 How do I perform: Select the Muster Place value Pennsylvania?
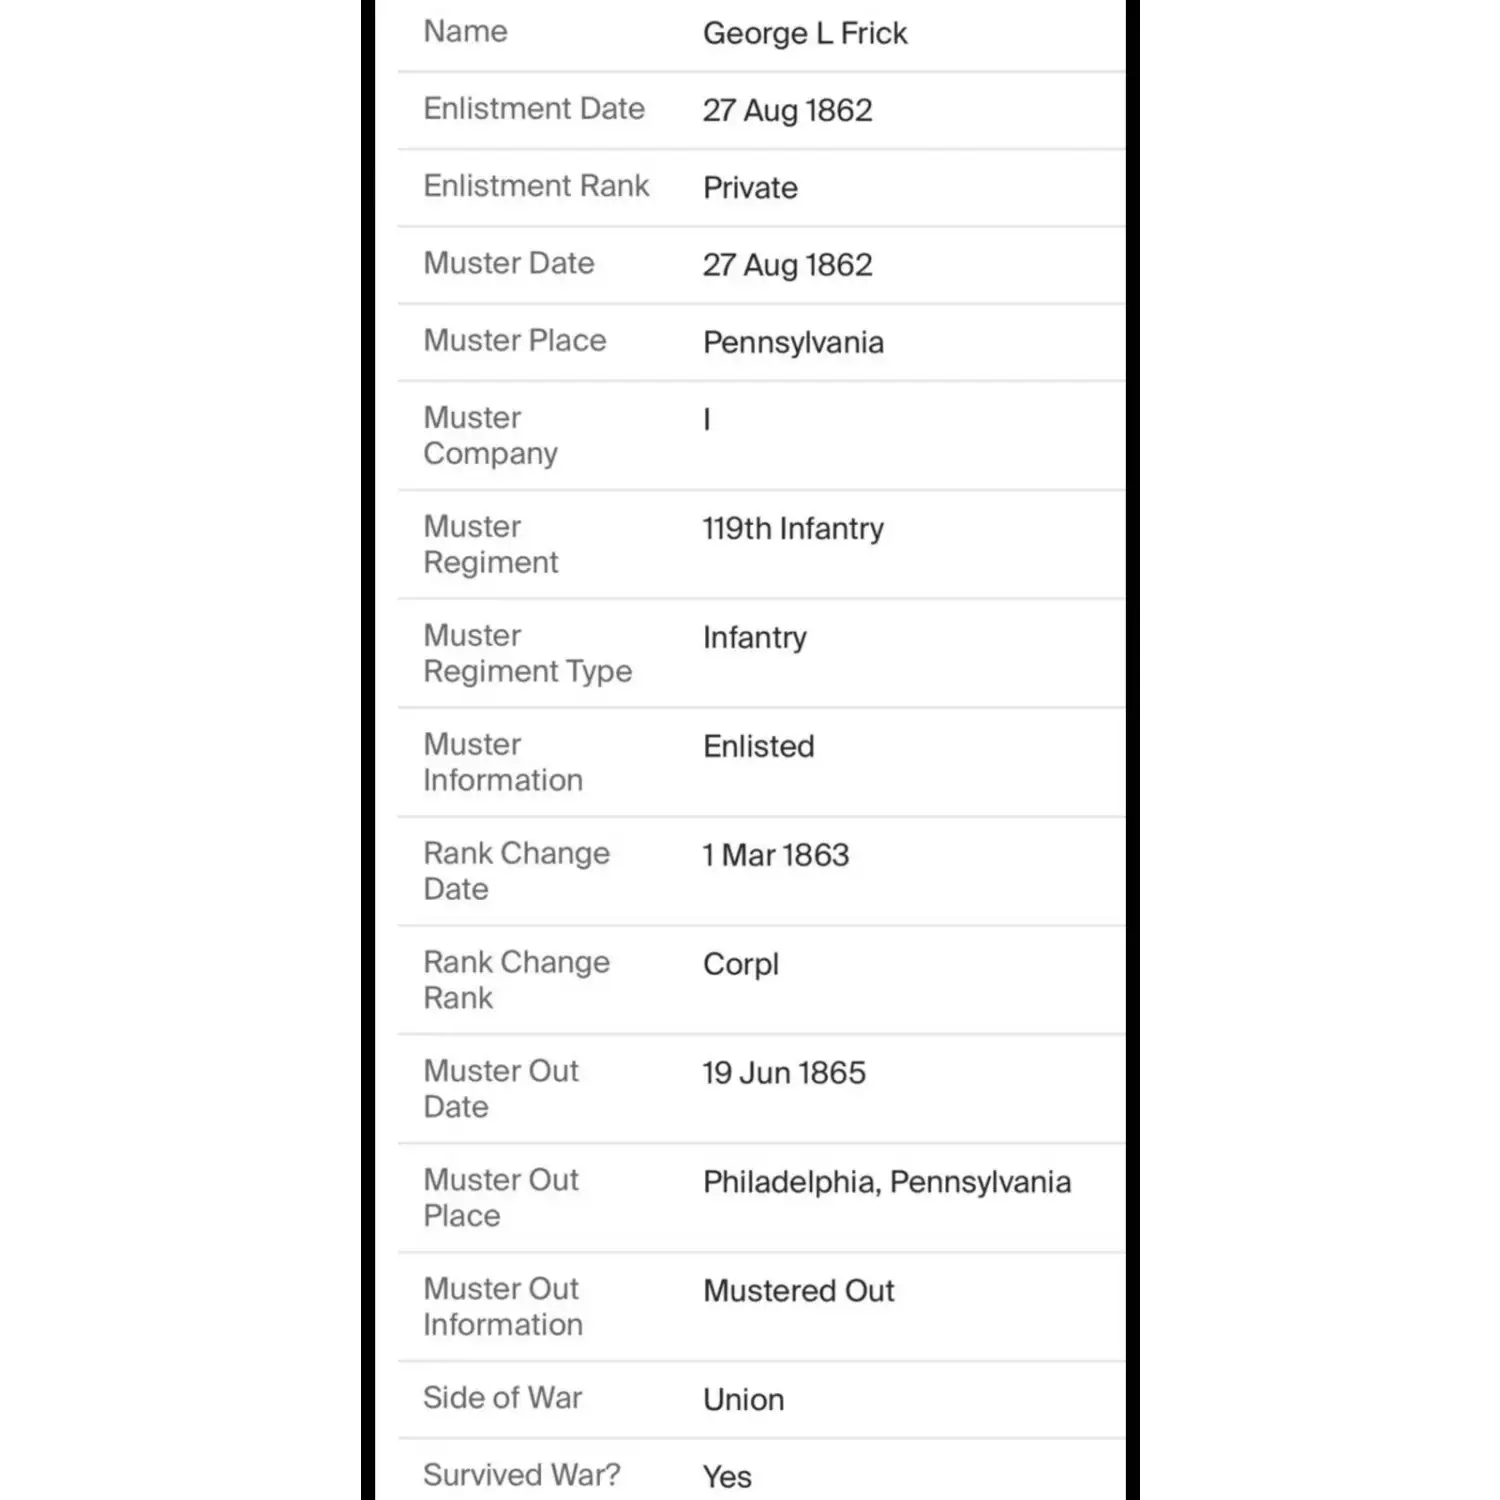pyautogui.click(x=792, y=342)
